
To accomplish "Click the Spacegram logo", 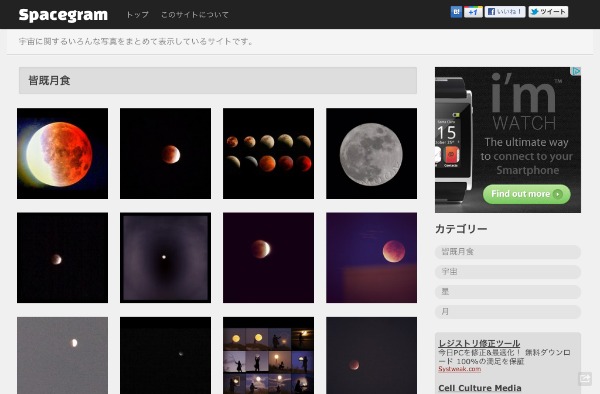I will pyautogui.click(x=63, y=15).
